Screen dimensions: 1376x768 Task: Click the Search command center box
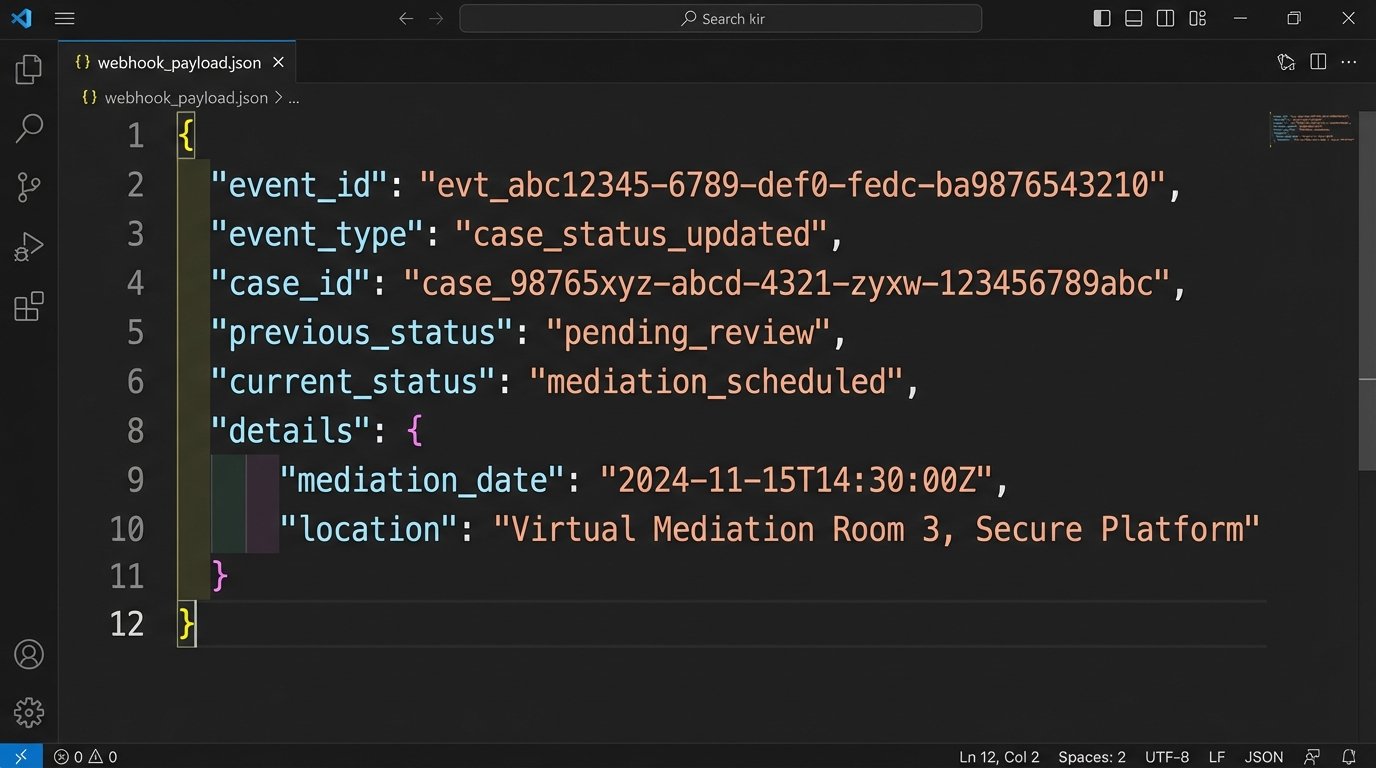point(720,18)
